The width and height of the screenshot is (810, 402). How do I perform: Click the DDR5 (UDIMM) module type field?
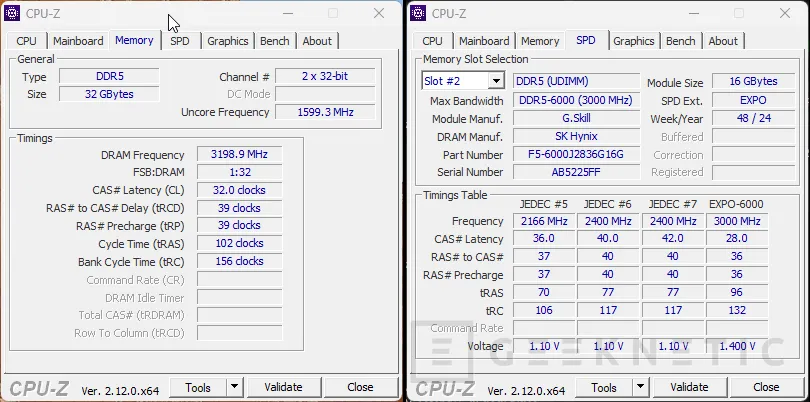tap(577, 81)
